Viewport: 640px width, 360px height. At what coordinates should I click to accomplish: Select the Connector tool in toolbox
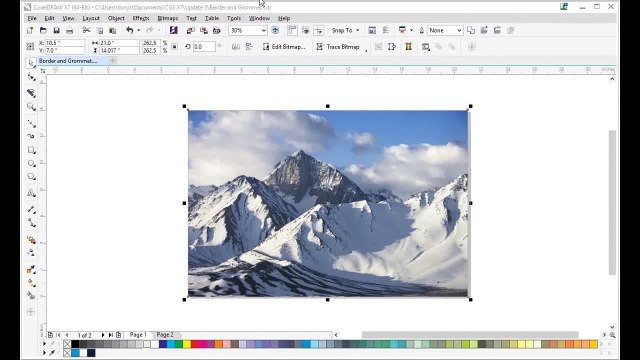tap(31, 223)
